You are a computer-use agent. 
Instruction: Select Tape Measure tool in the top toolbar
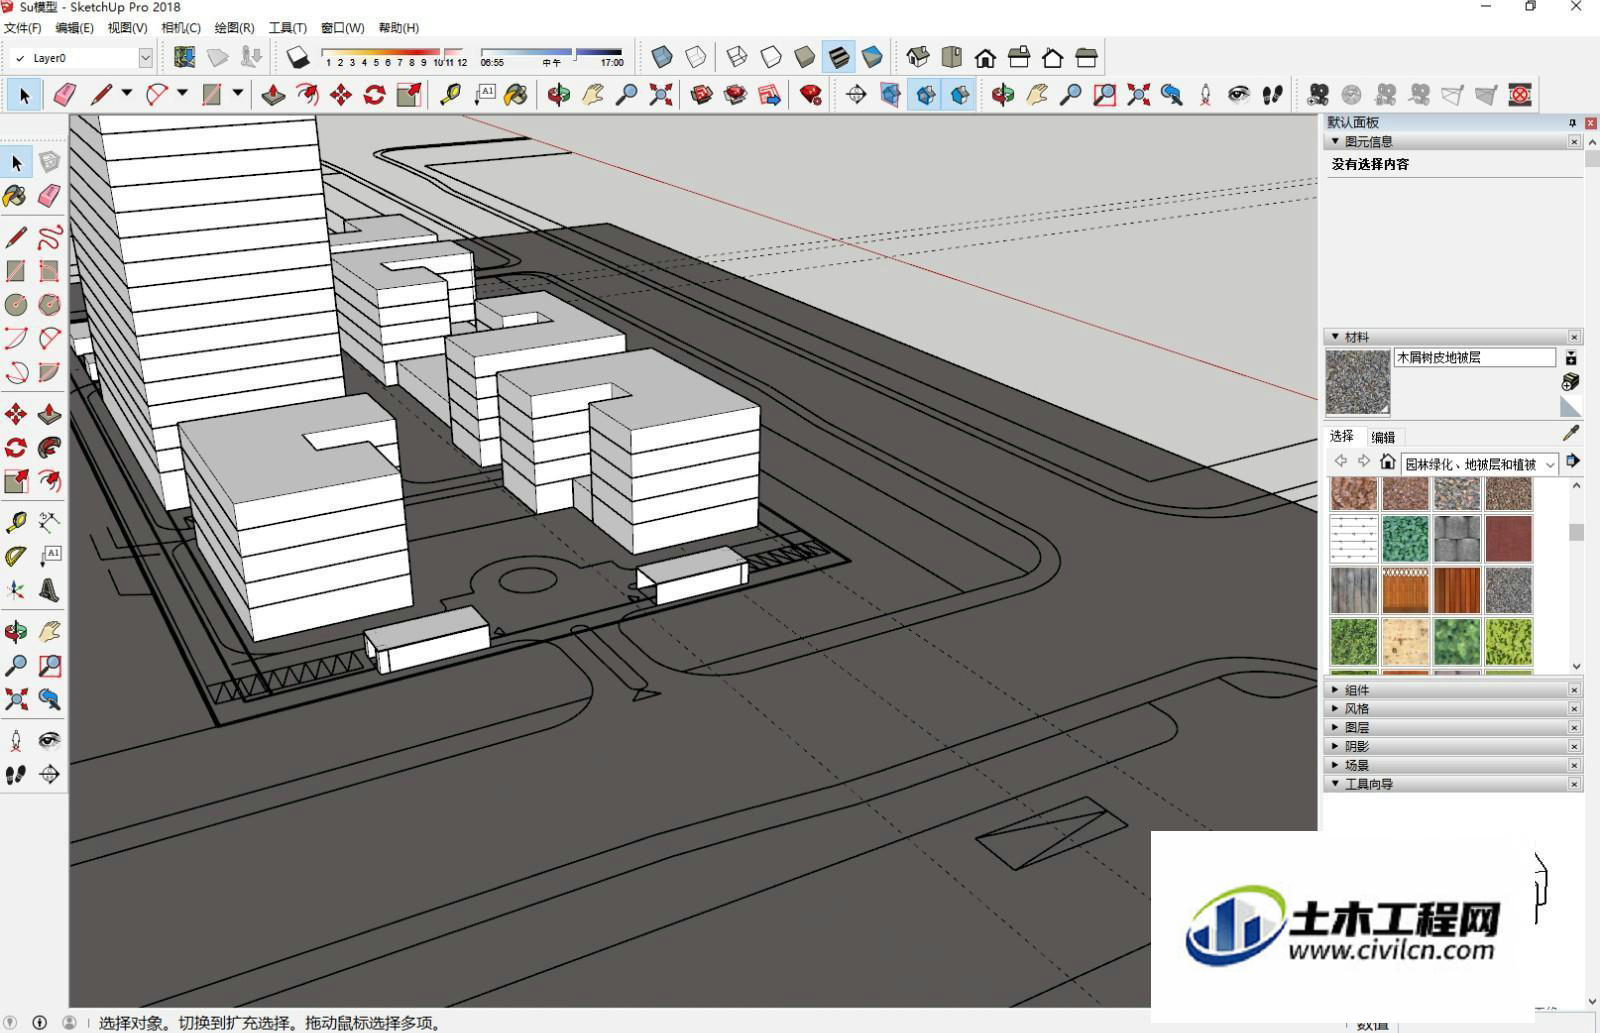pyautogui.click(x=450, y=95)
